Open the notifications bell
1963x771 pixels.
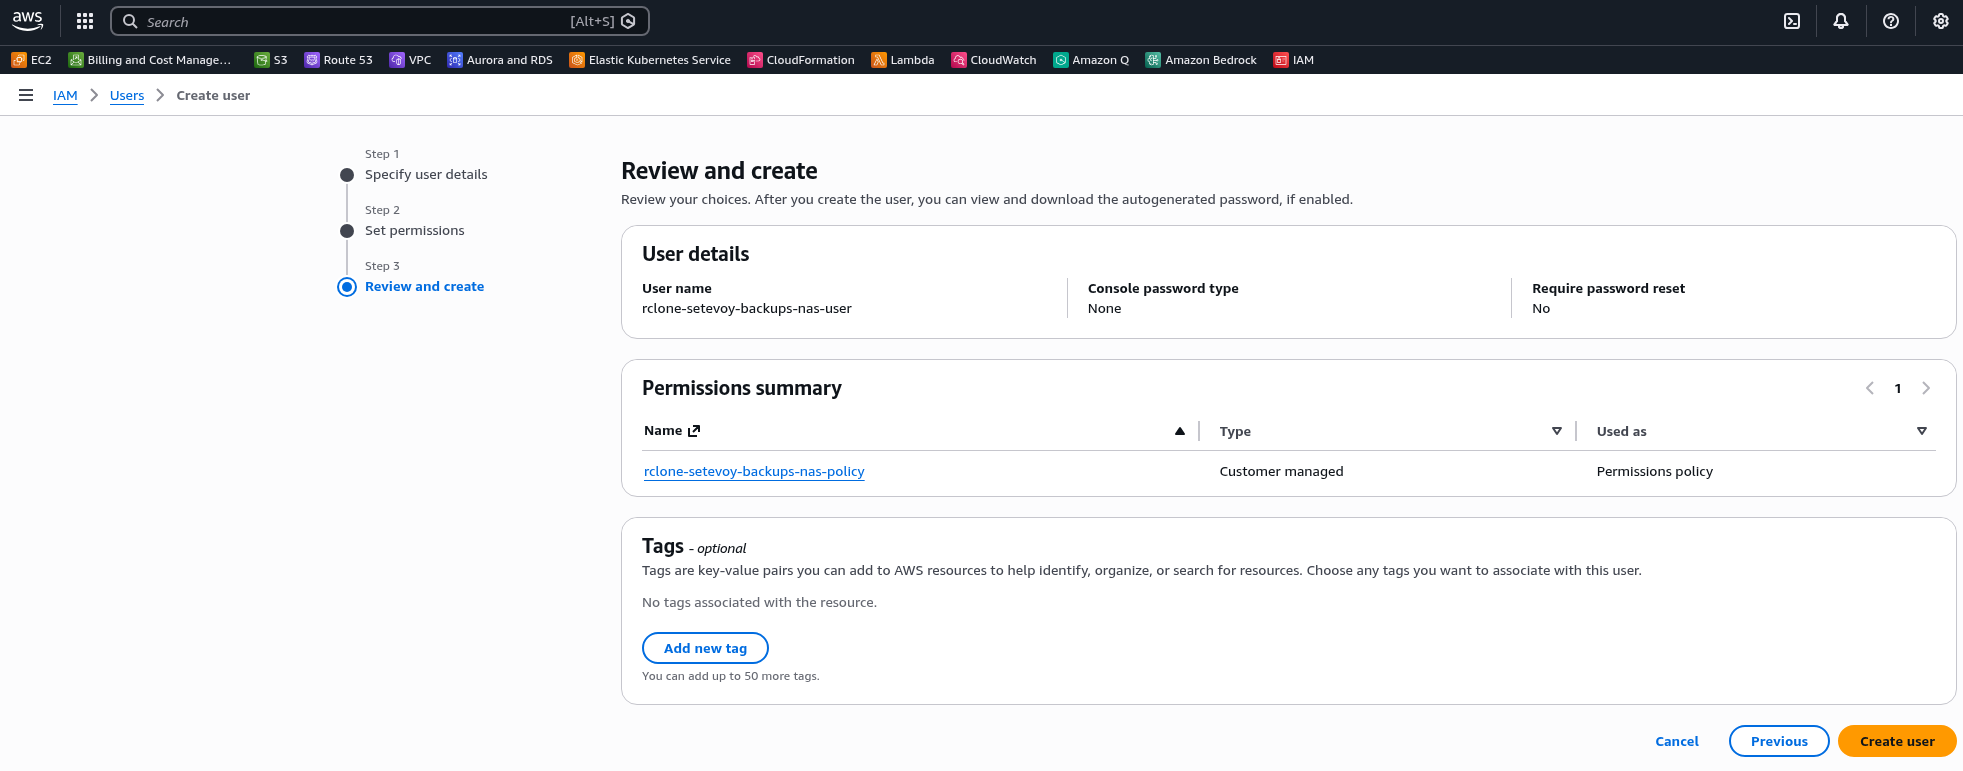tap(1841, 21)
